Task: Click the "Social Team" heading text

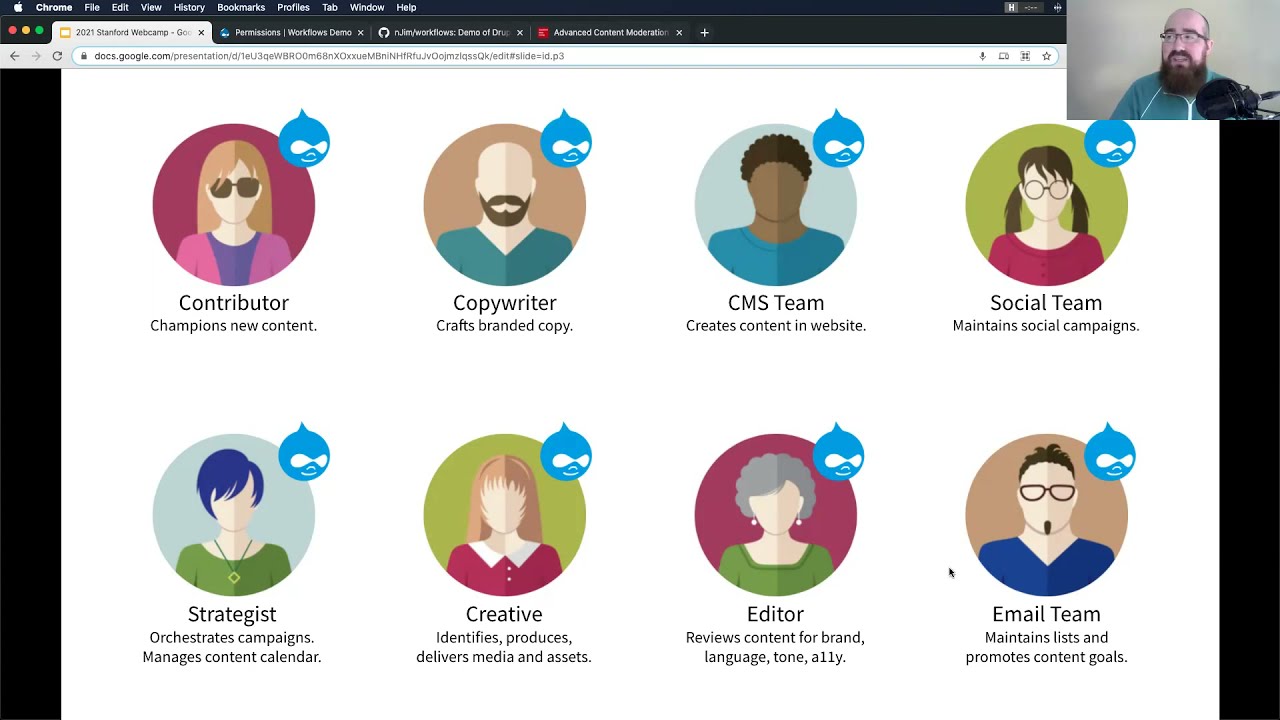Action: pos(1046,303)
